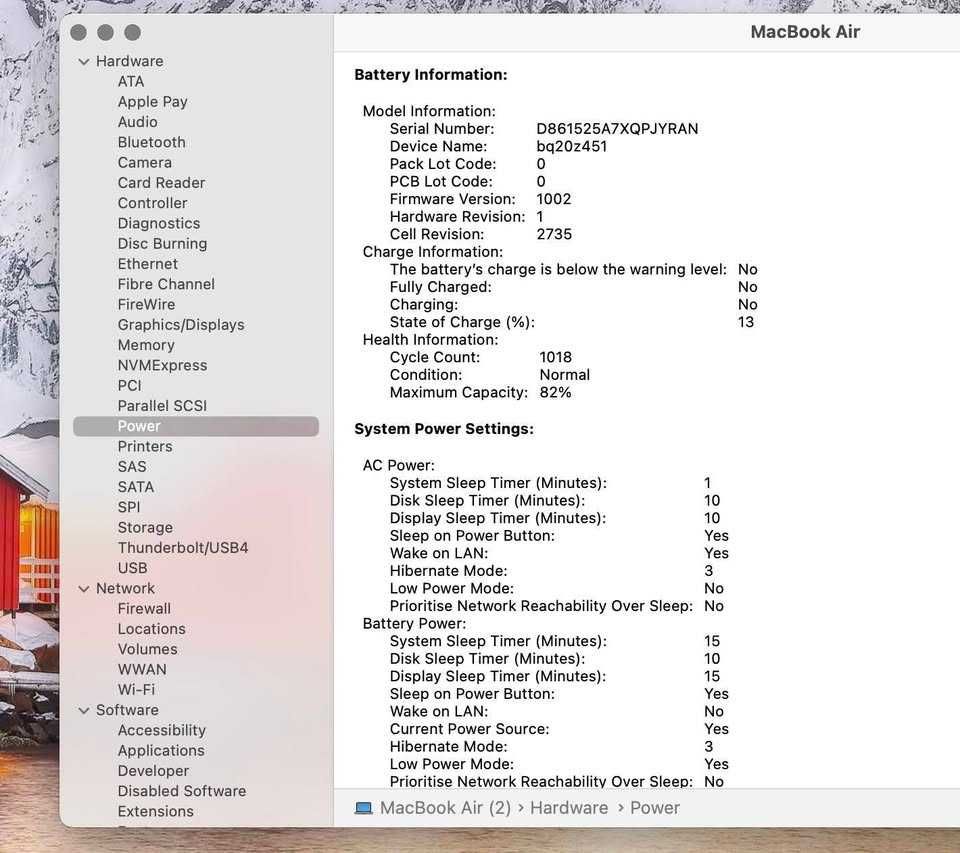Image resolution: width=960 pixels, height=853 pixels.
Task: Open Storage information
Action: (145, 527)
